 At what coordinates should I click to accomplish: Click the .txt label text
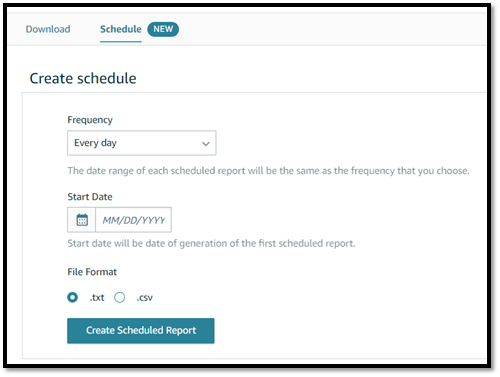pos(97,297)
